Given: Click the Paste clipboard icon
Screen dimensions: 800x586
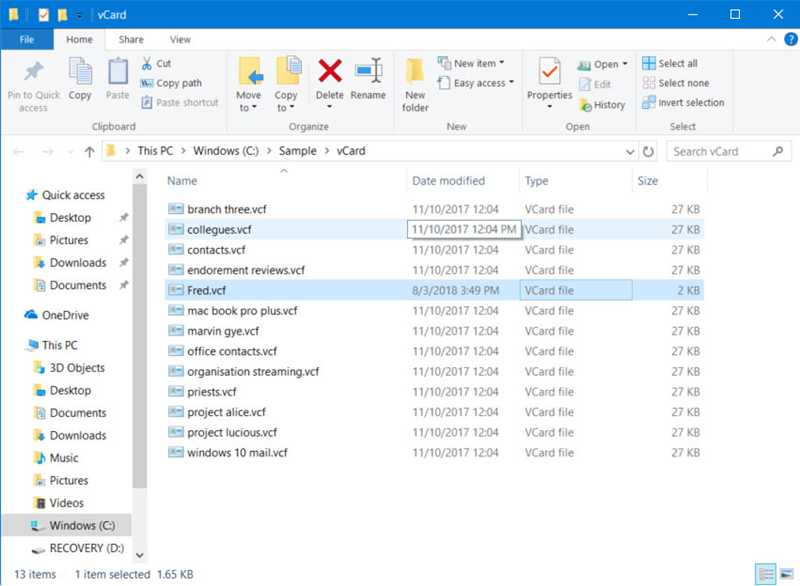Looking at the screenshot, I should pos(118,71).
